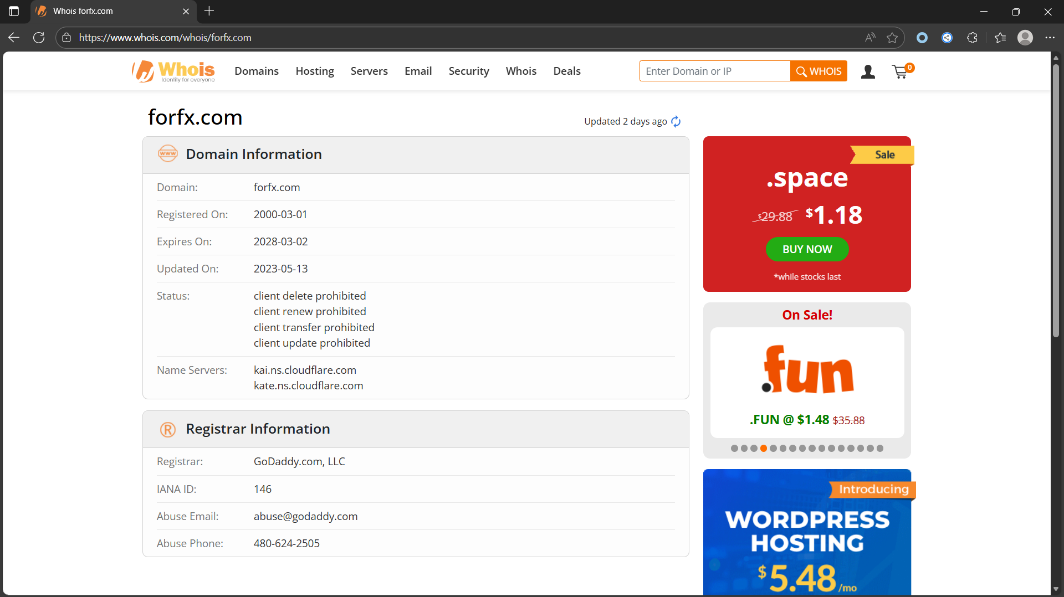Click the orange WHOIS search button
Image resolution: width=1064 pixels, height=597 pixels.
pyautogui.click(x=818, y=72)
